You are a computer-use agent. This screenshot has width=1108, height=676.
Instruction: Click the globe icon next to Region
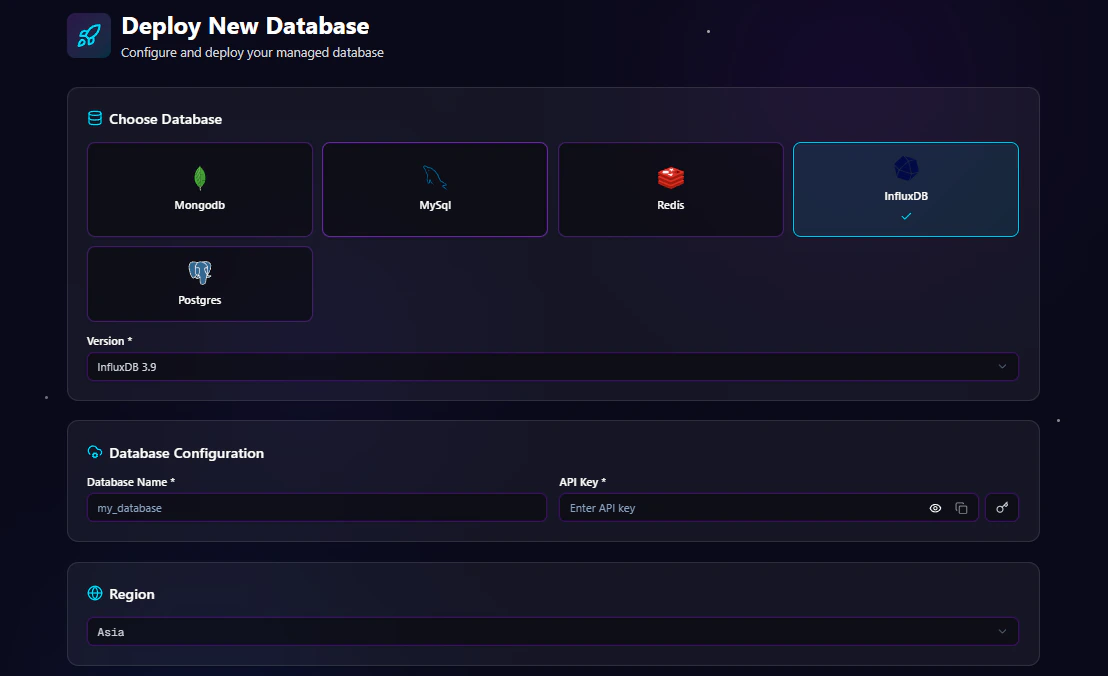click(95, 593)
